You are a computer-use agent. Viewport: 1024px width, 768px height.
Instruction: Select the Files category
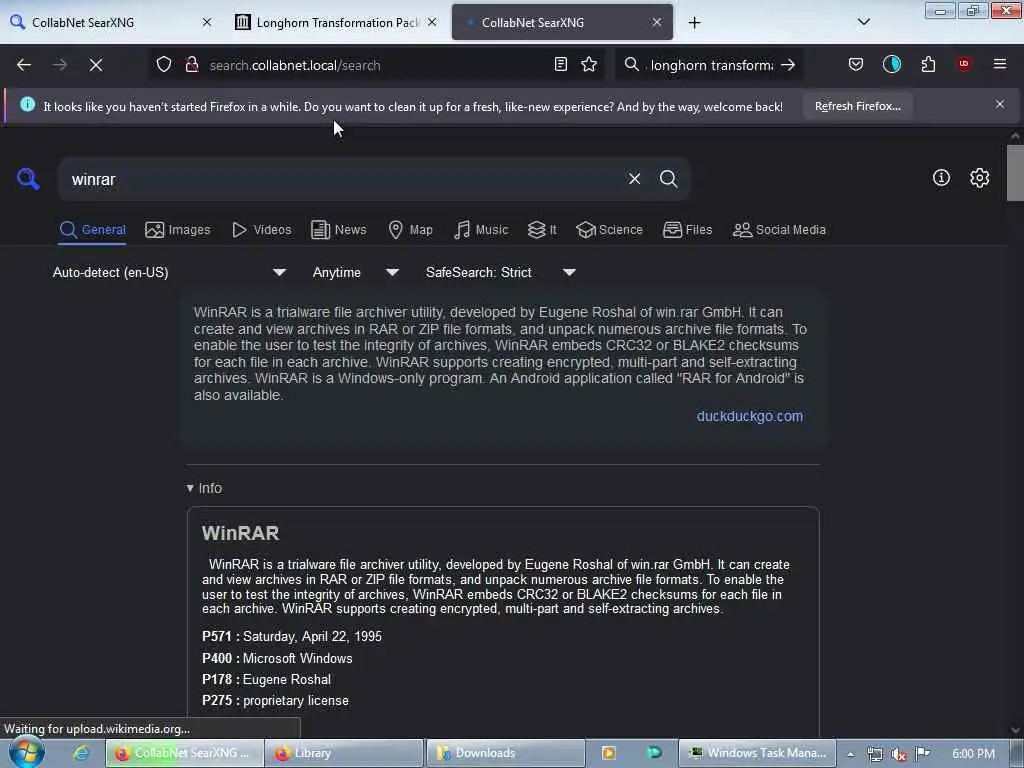688,230
